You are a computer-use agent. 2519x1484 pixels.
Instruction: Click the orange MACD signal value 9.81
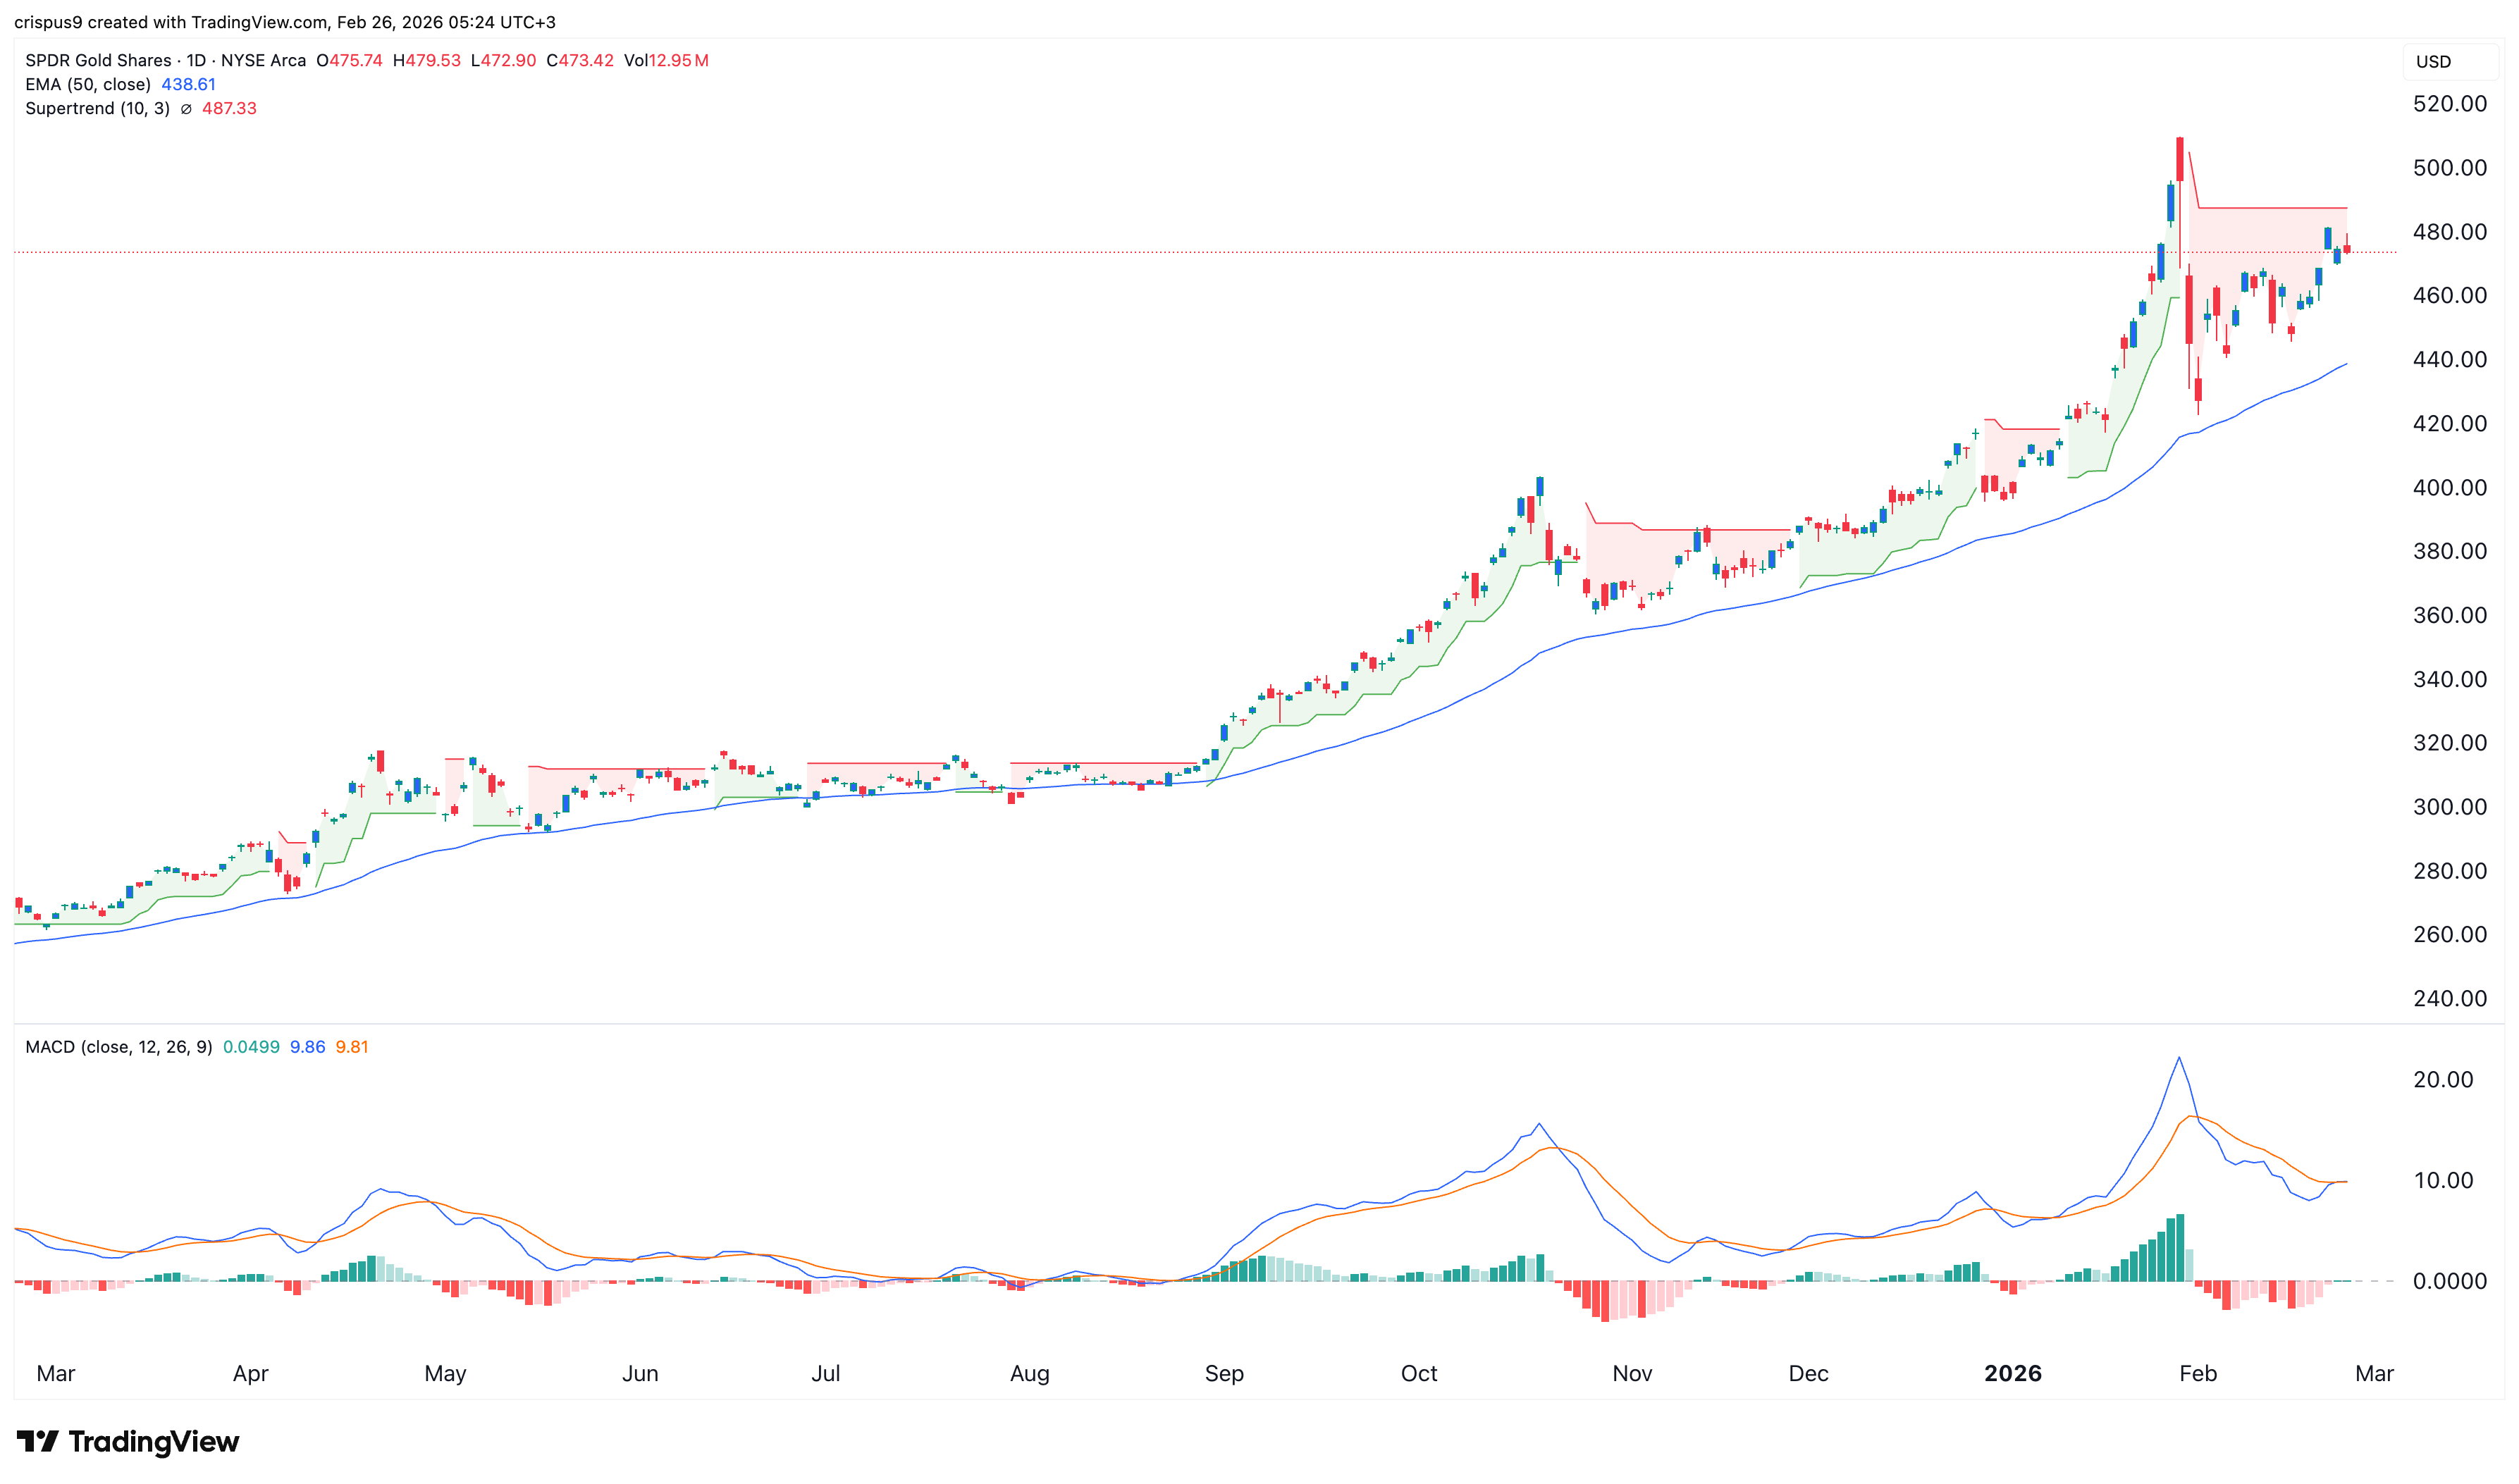[x=351, y=1047]
